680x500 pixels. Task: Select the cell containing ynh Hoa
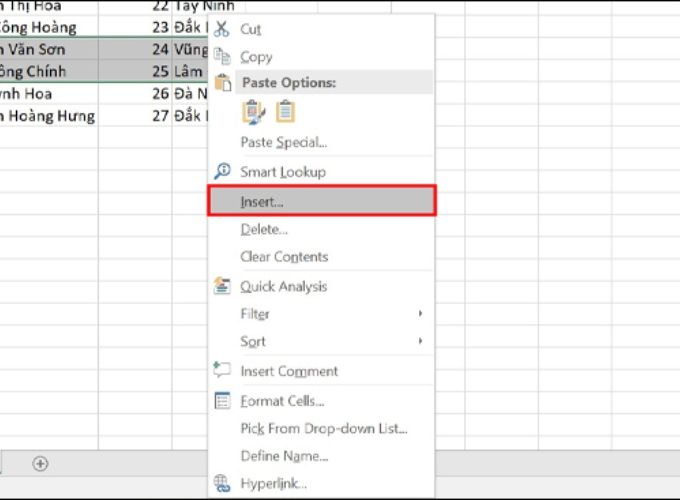(49, 93)
